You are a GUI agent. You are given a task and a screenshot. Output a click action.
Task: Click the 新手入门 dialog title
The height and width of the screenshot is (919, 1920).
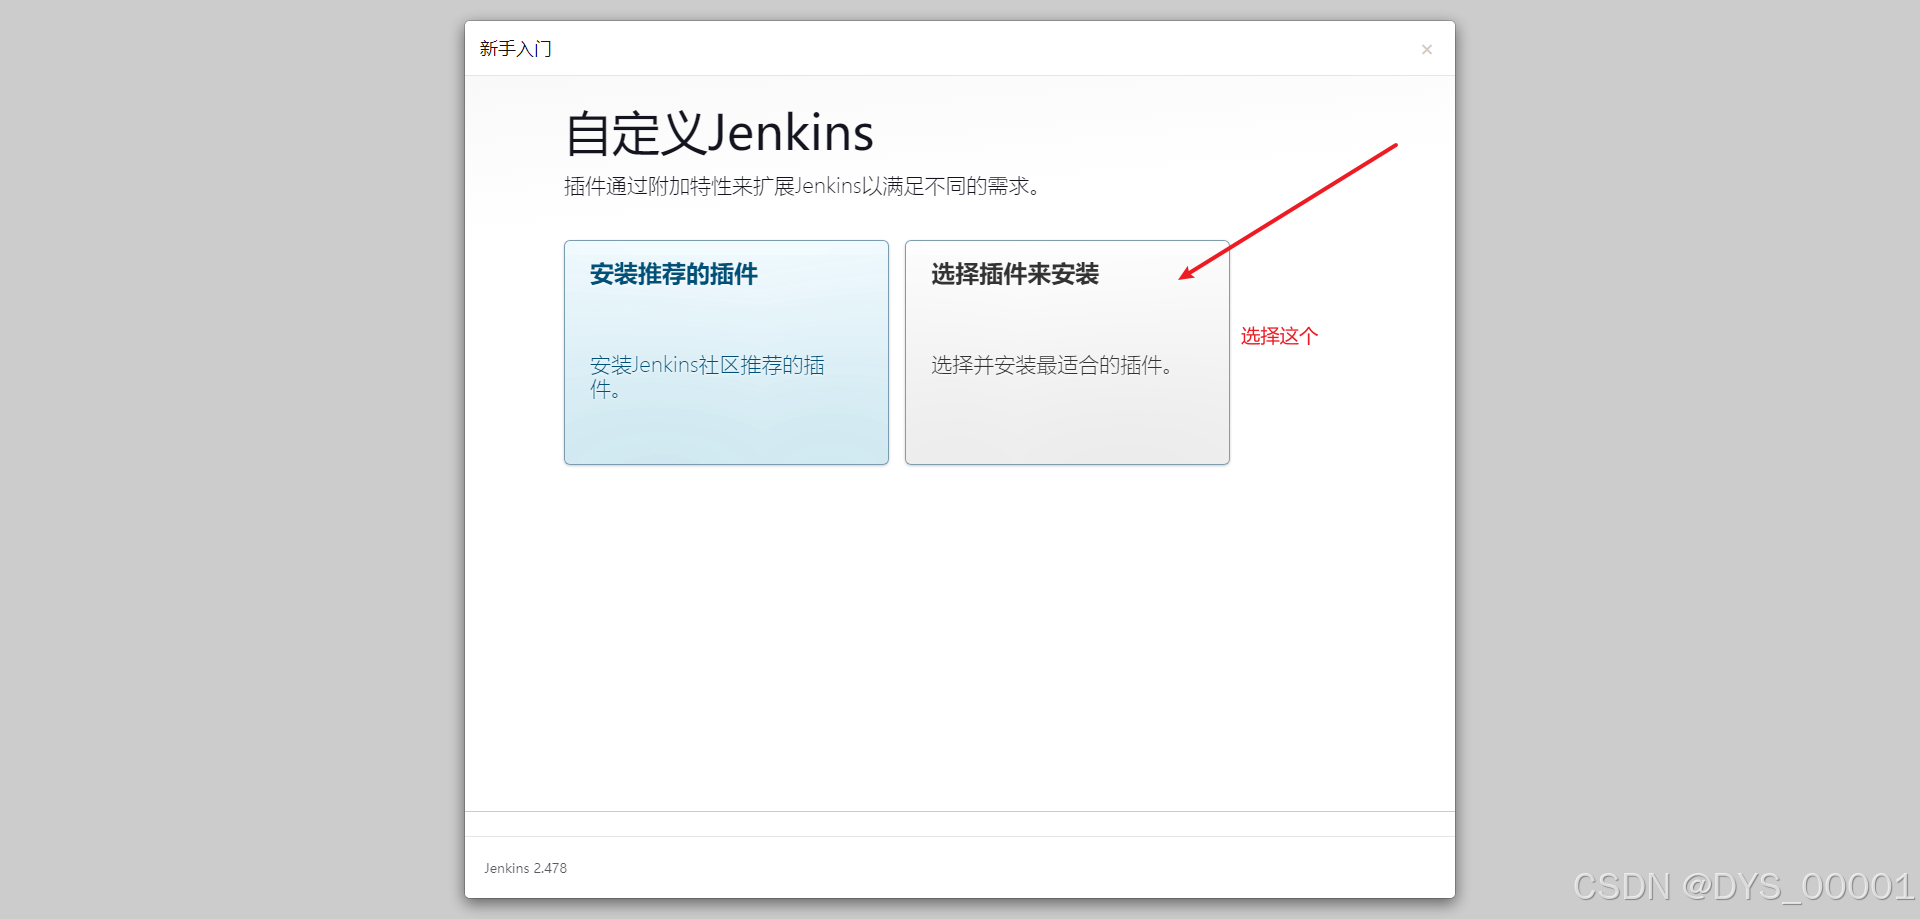(x=515, y=49)
